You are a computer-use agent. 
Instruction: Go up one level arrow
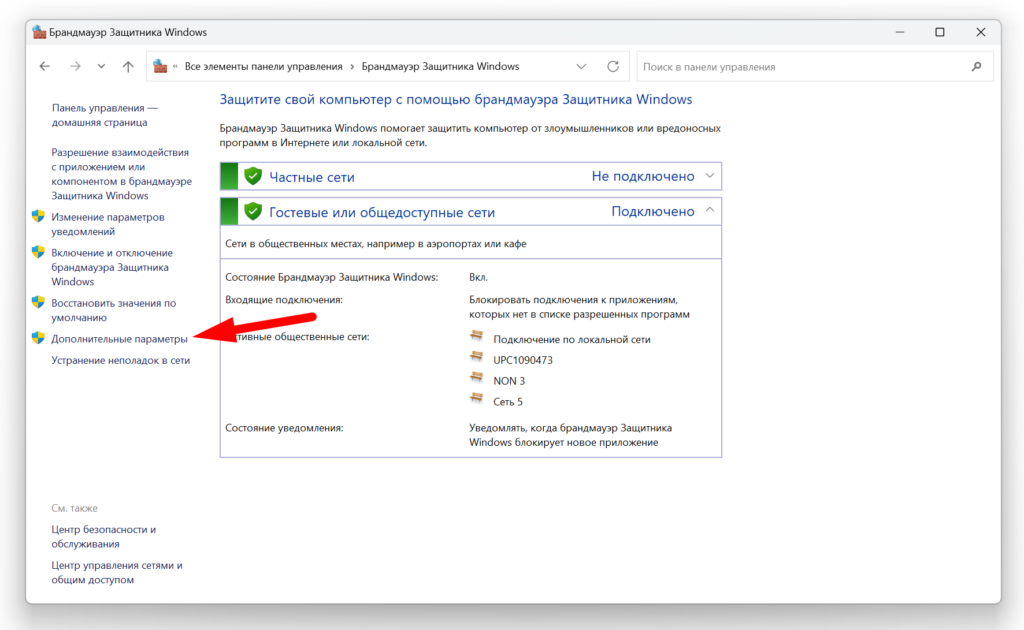128,66
